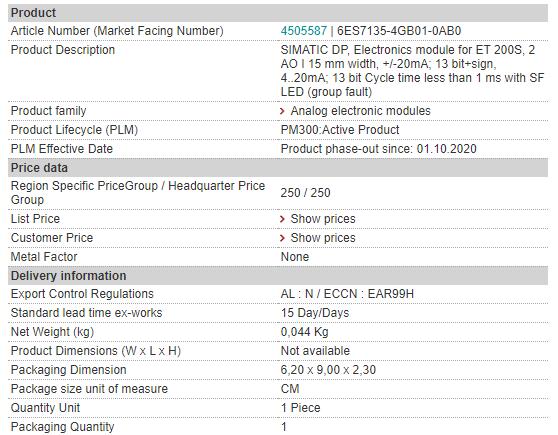Click PM300:Active Product lifecycle value
Viewport: 558px width, 435px height.
pyautogui.click(x=340, y=130)
